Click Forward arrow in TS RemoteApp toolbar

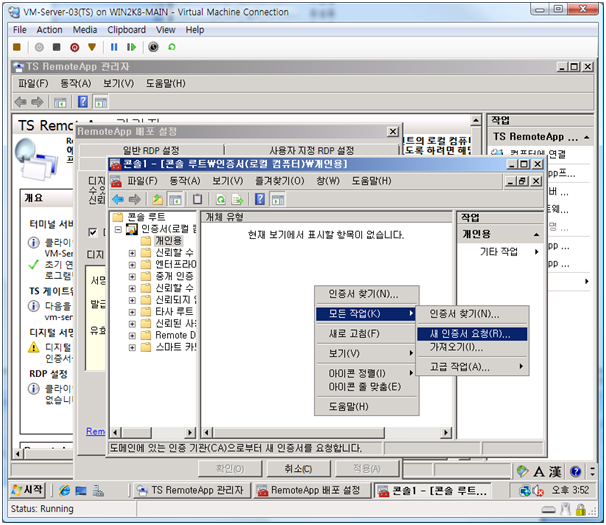pos(37,102)
